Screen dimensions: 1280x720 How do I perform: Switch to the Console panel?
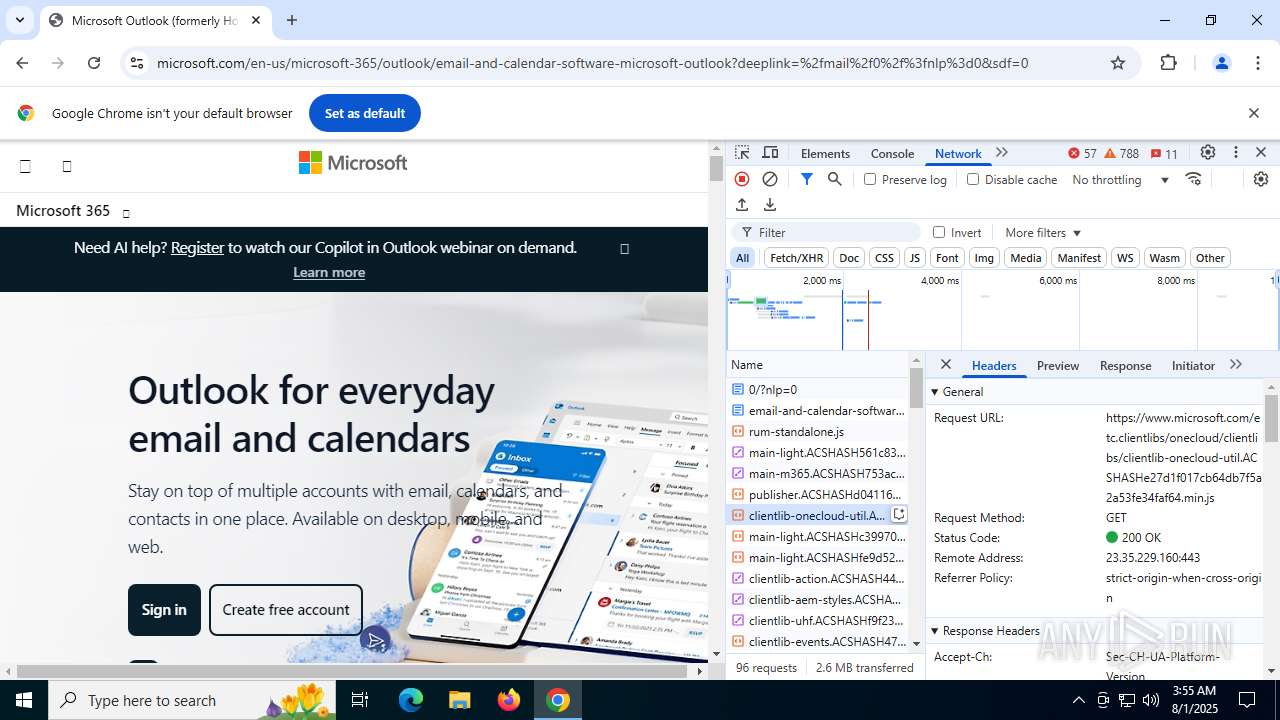coord(892,153)
